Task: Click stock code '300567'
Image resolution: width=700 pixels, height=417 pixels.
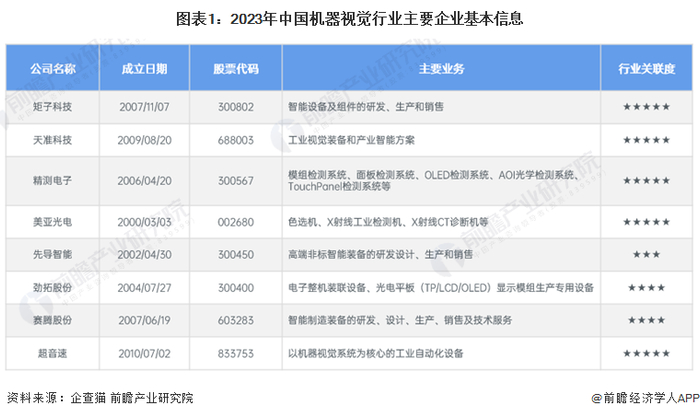Action: tap(236, 181)
